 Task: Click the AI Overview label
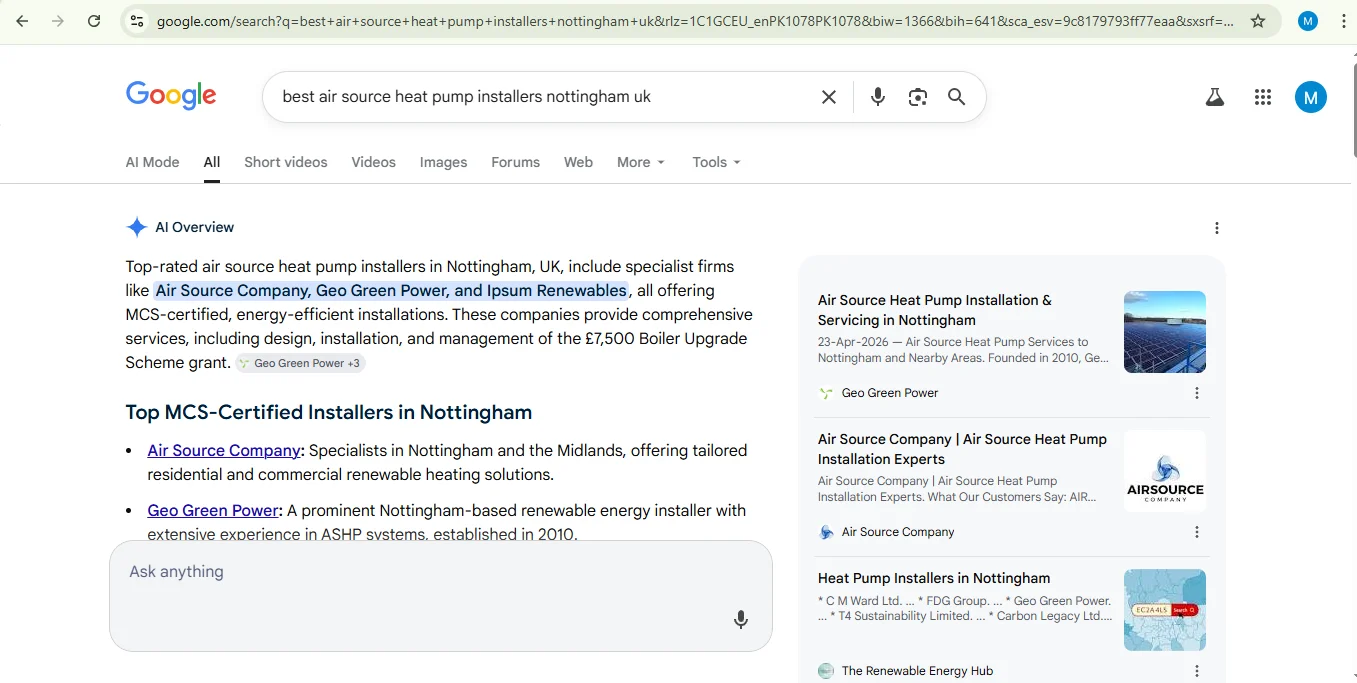click(195, 227)
